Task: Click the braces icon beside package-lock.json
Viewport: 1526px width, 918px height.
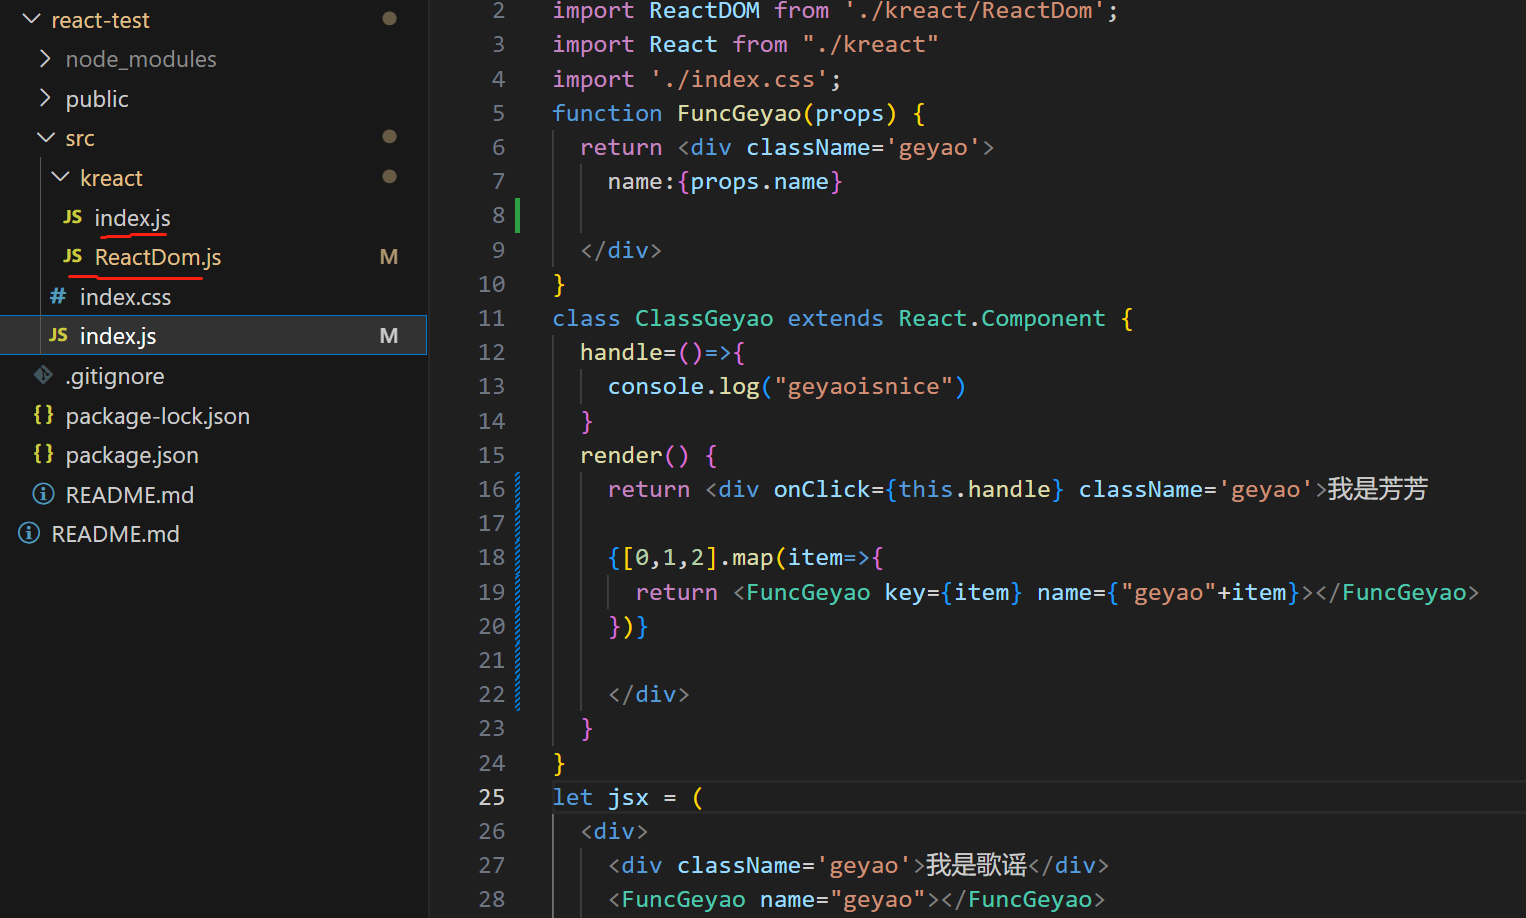Action: pyautogui.click(x=43, y=414)
